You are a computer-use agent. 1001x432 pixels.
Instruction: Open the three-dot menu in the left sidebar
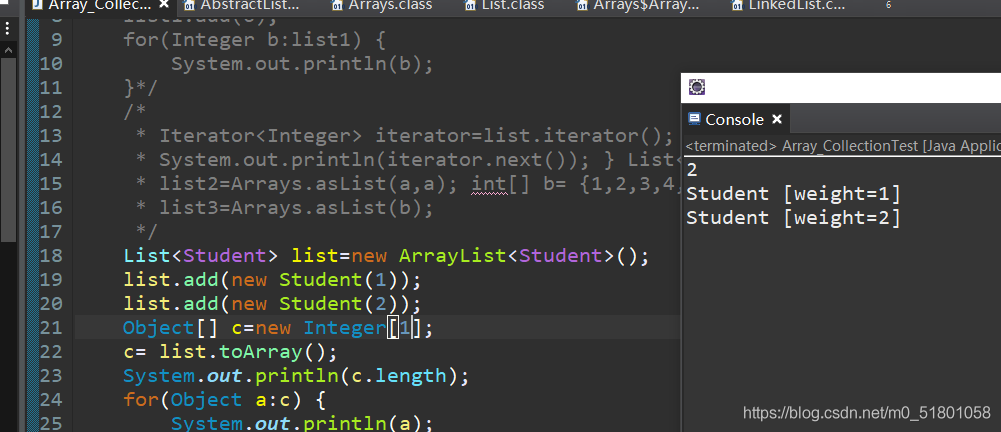[x=8, y=27]
